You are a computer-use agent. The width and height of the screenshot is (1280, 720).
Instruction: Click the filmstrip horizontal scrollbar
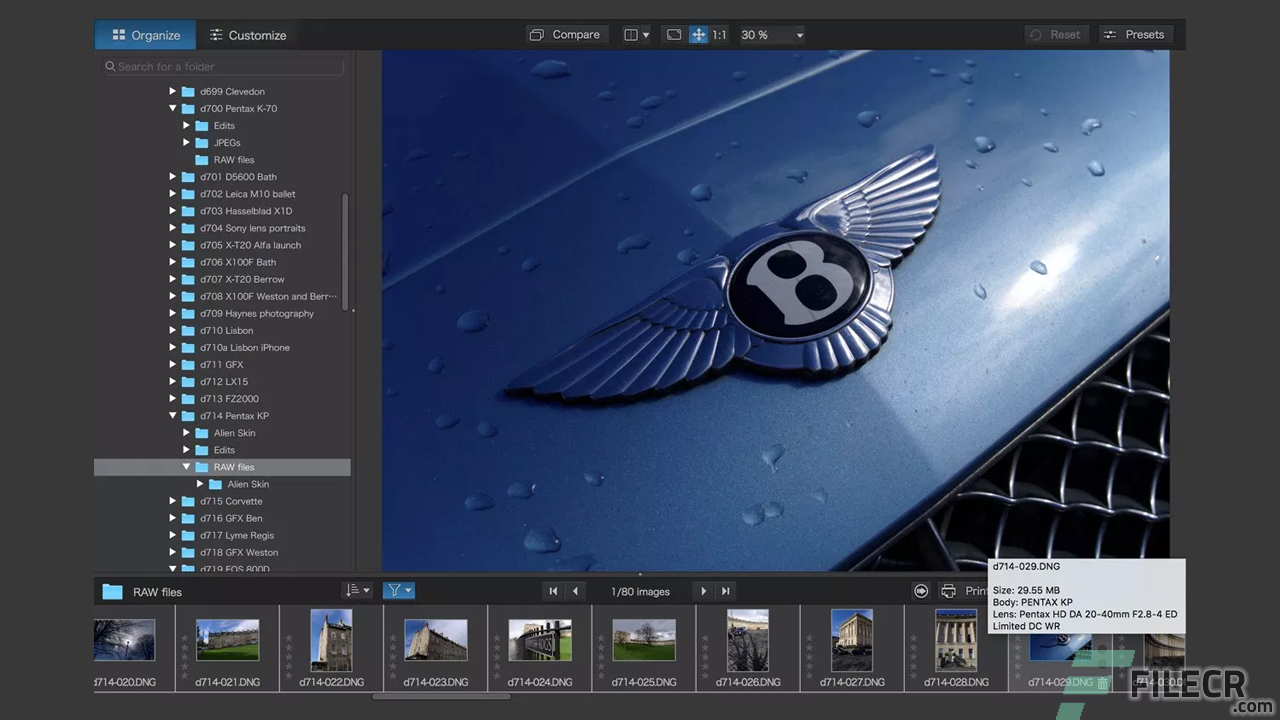pos(442,696)
